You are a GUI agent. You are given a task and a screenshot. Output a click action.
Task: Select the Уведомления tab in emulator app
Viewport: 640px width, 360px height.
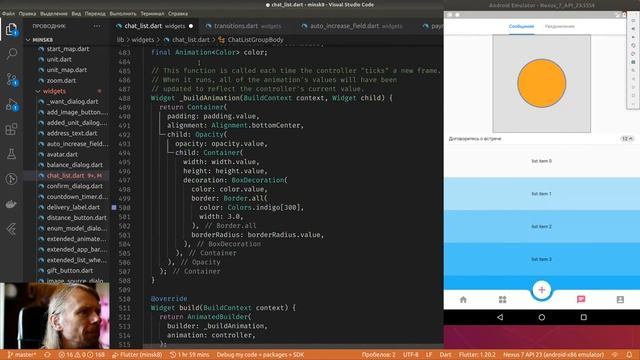[x=560, y=27]
